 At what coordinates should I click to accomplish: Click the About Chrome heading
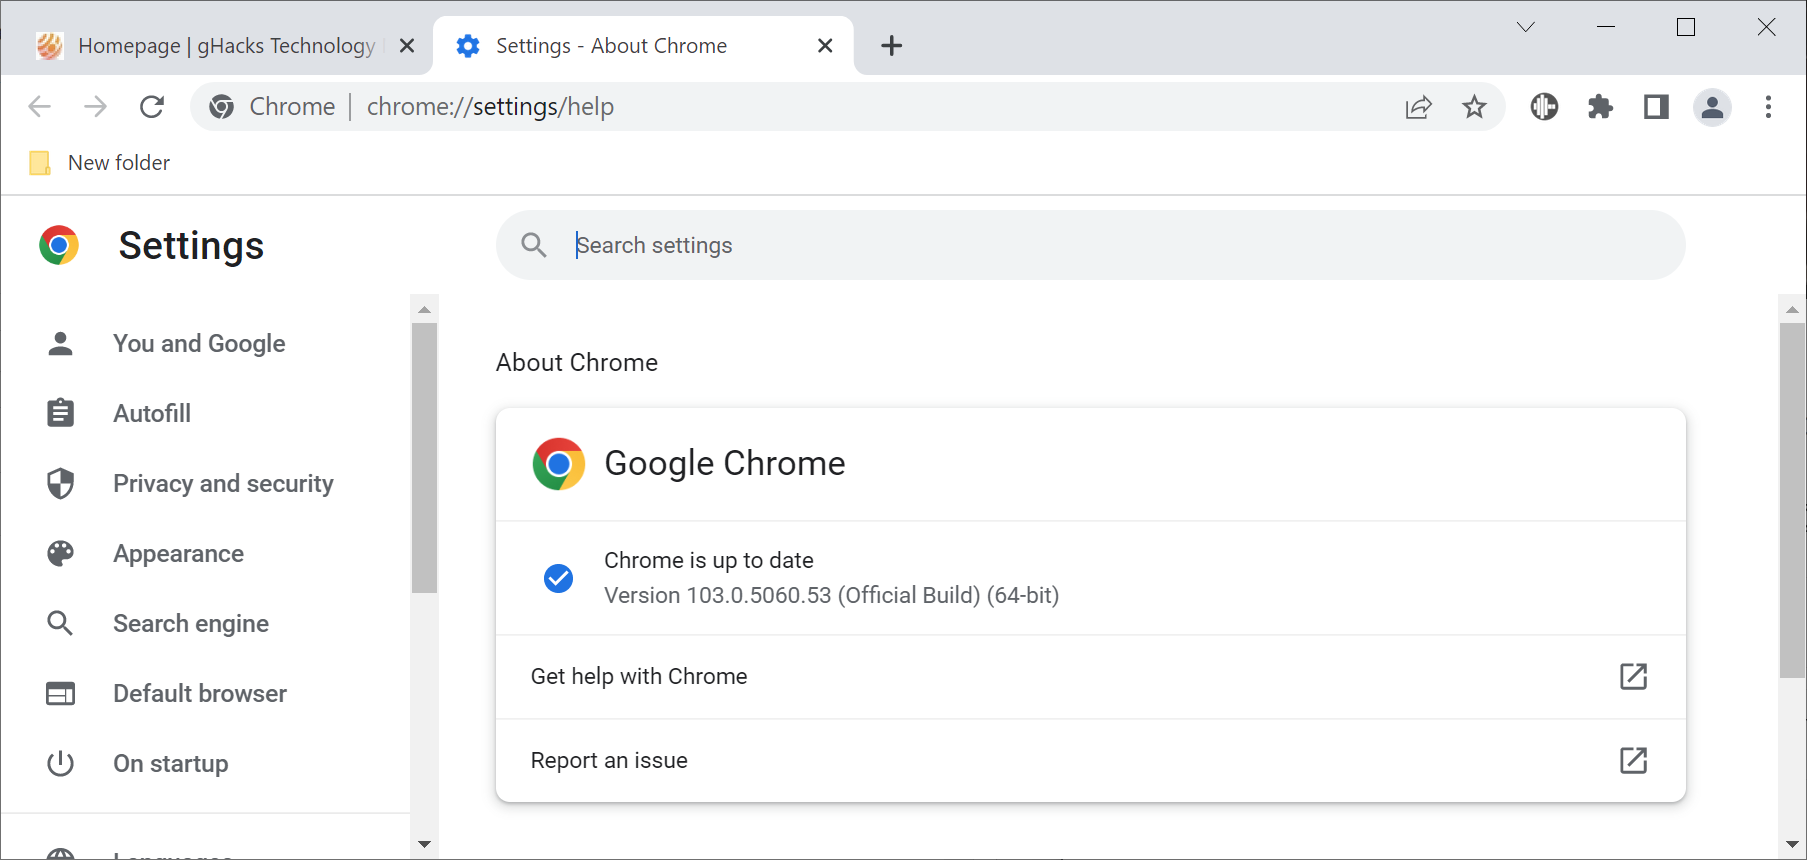coord(577,363)
